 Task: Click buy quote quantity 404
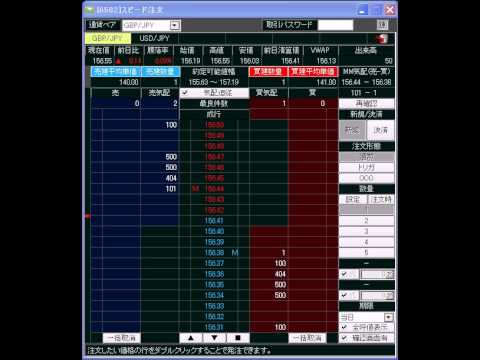280,274
